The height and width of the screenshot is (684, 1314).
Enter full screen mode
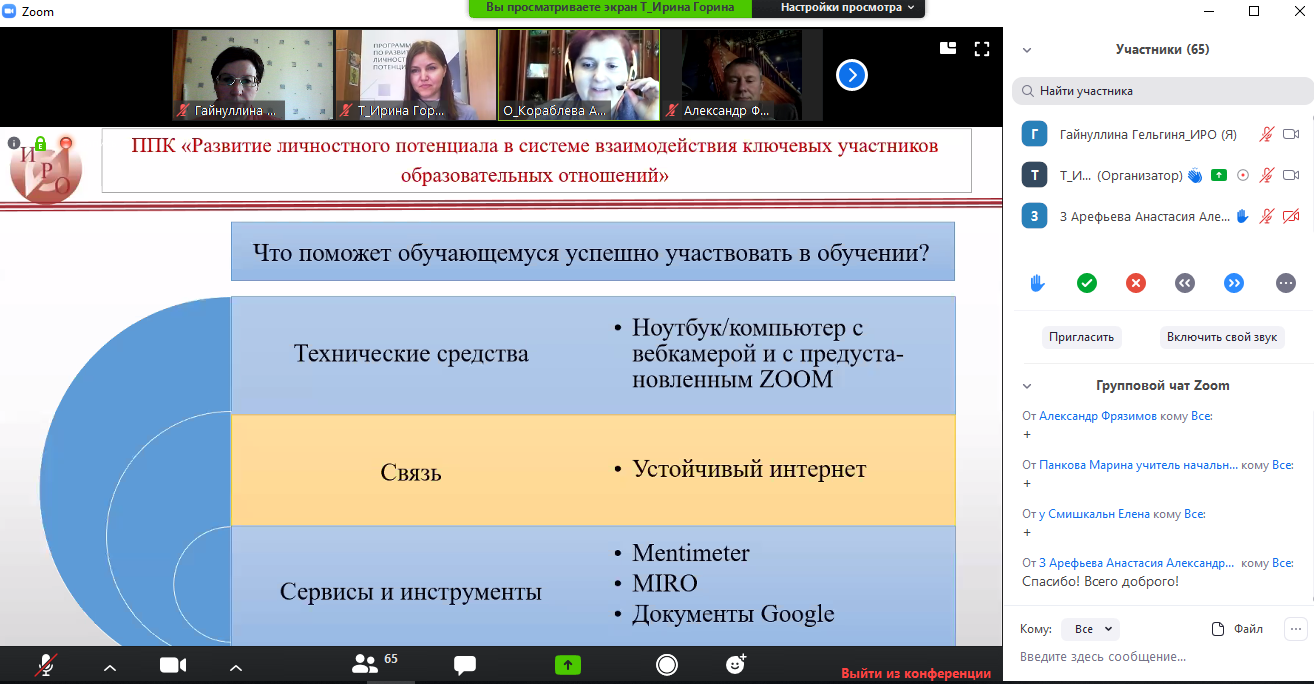coord(982,47)
